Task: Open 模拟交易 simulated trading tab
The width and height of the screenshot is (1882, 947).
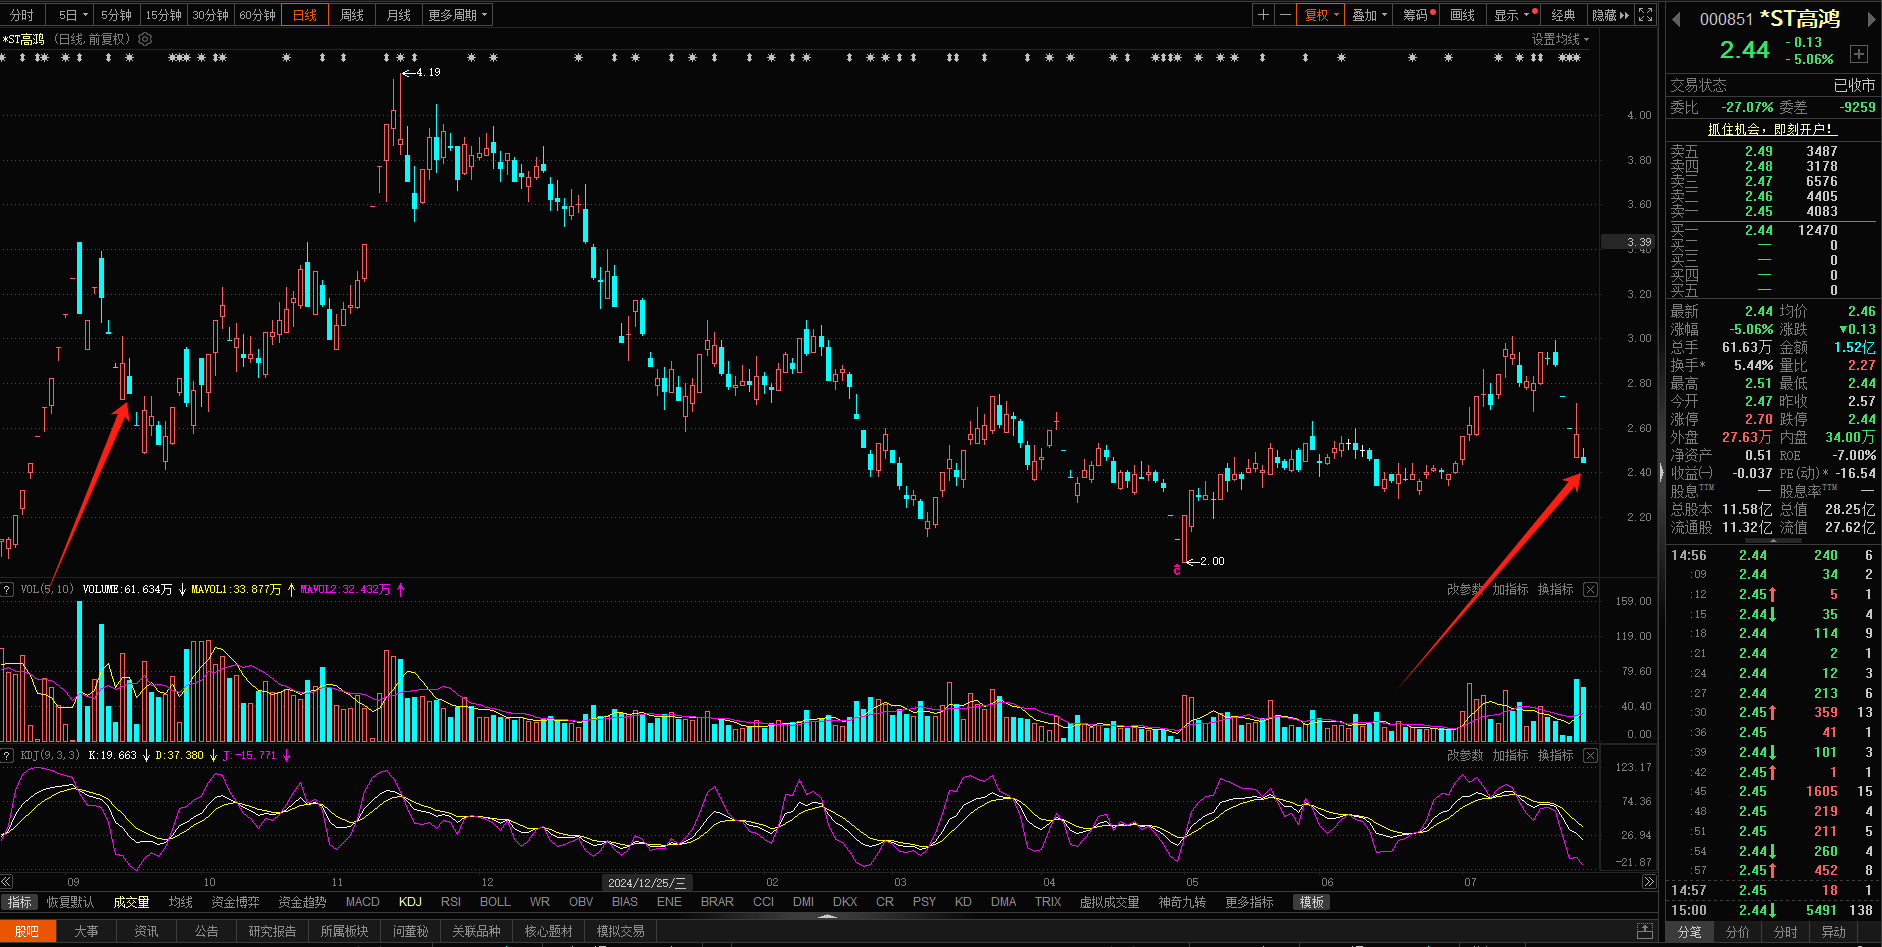Action: pos(620,931)
